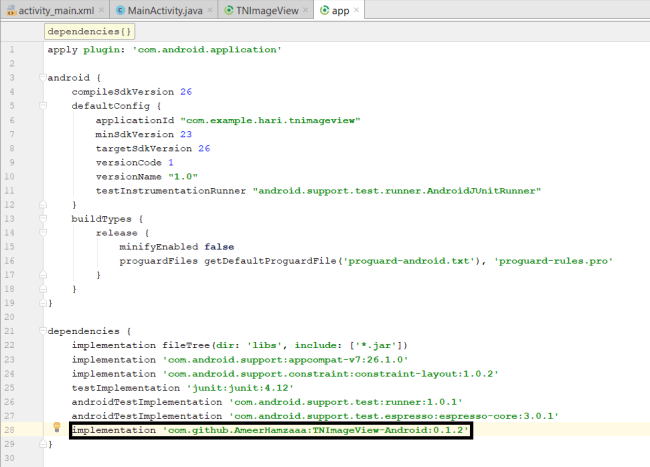Screen dimensions: 650x467
Task: Click minifyEnabled false keyword
Action: pyautogui.click(x=219, y=247)
